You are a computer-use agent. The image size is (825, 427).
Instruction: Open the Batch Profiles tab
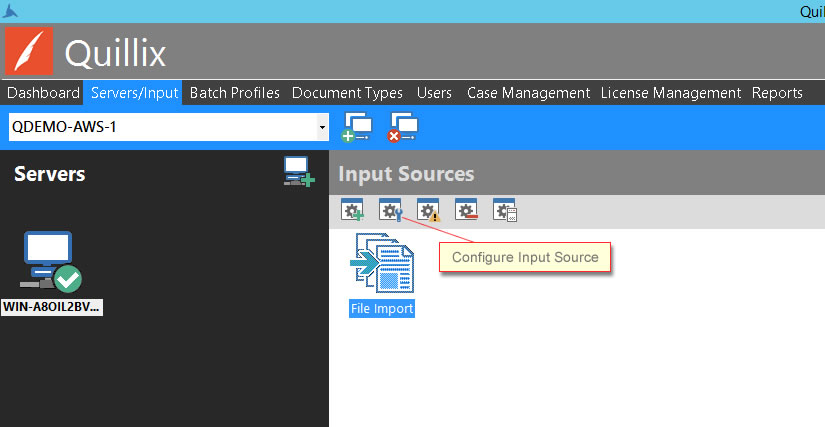(235, 93)
